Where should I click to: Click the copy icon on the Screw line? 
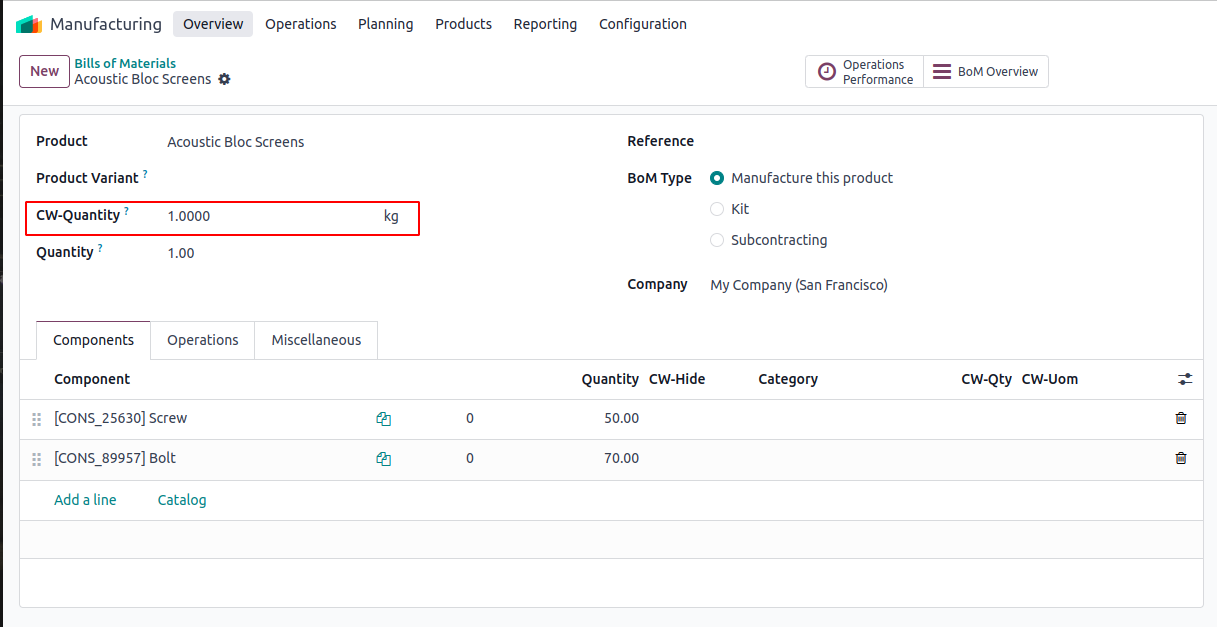tap(383, 419)
